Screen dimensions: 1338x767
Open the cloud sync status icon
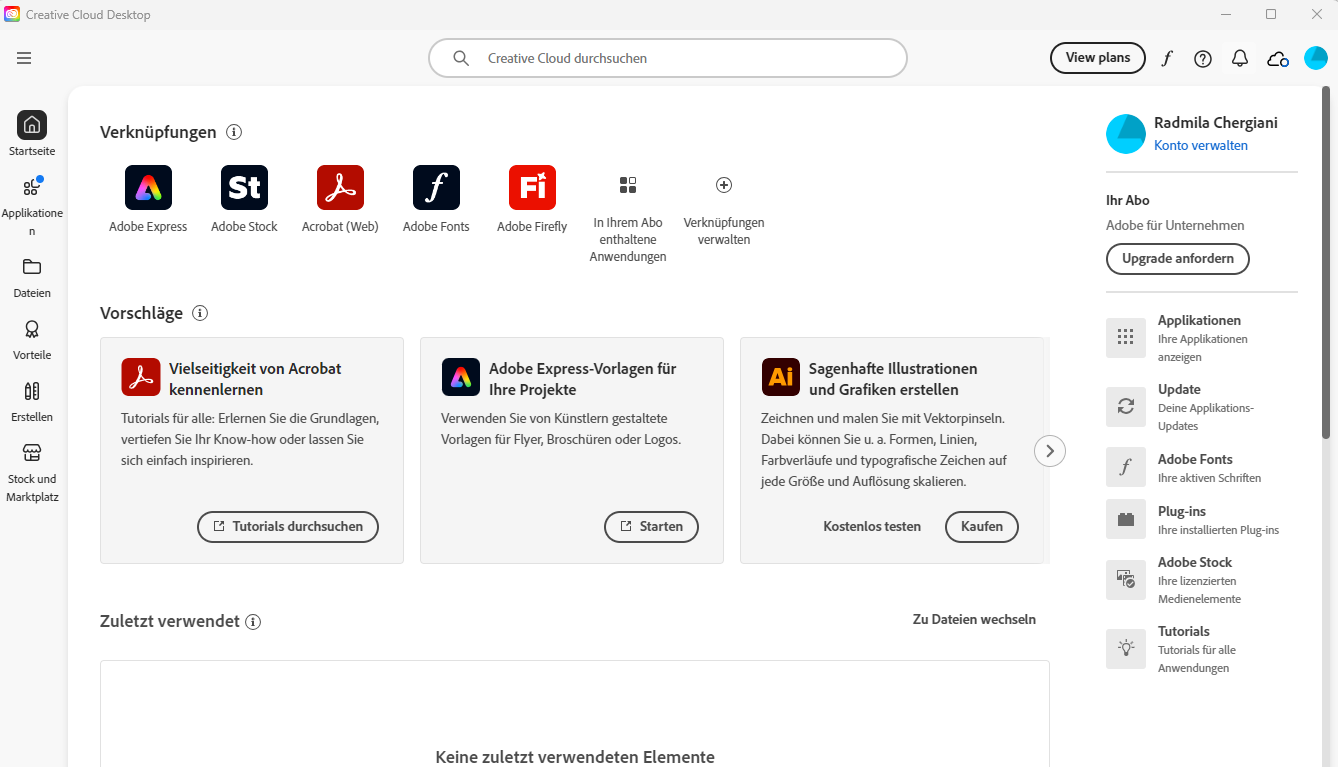[1277, 58]
